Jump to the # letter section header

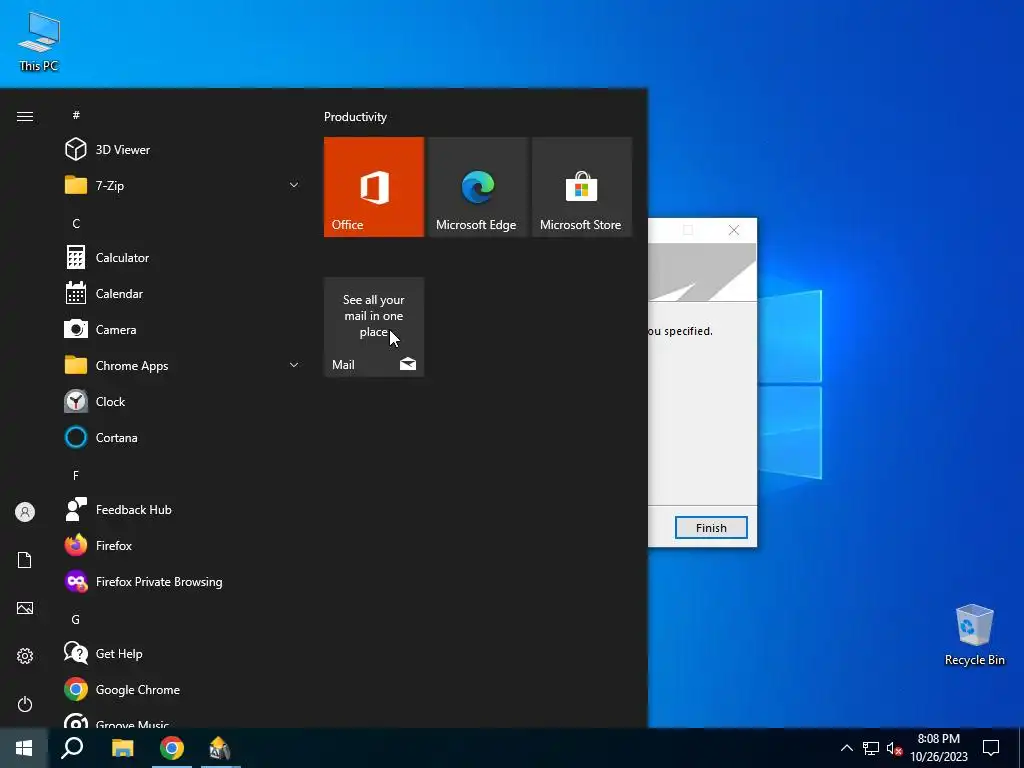click(76, 115)
